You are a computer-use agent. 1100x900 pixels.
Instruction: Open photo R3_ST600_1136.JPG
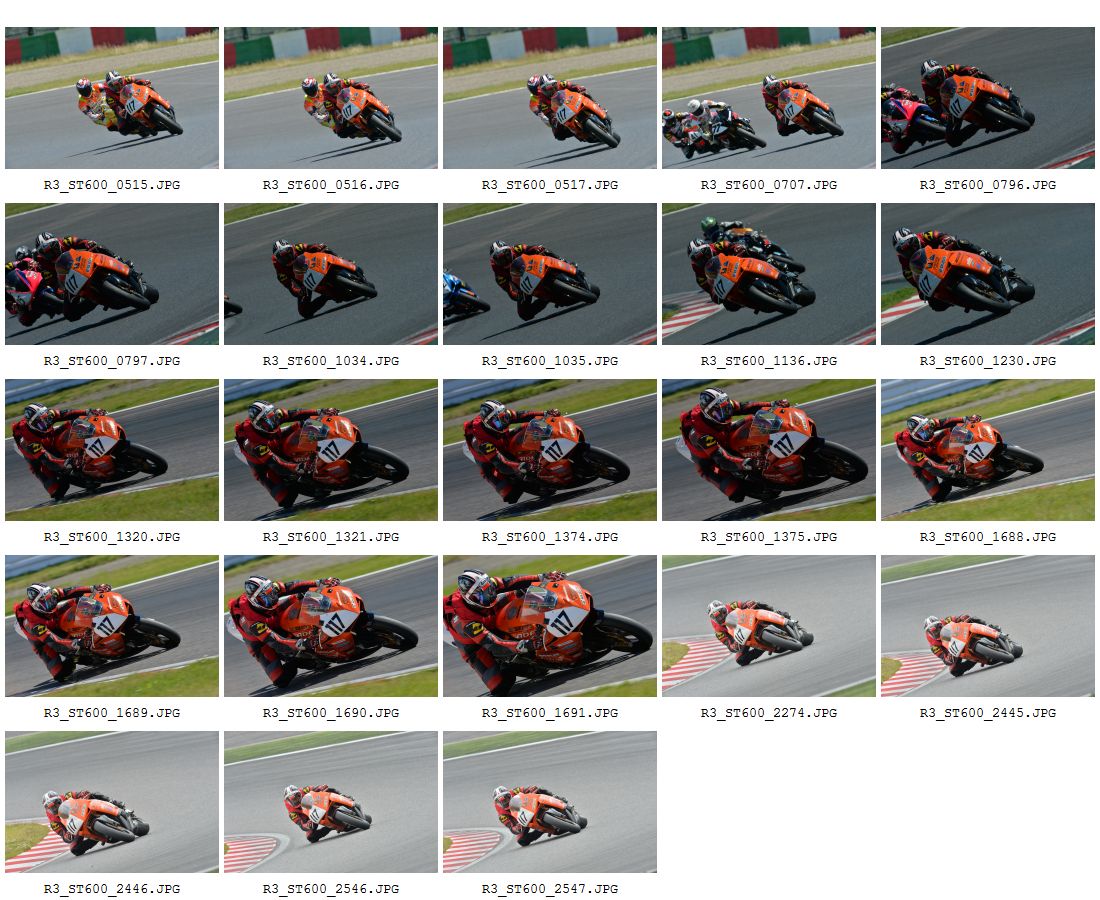click(769, 274)
